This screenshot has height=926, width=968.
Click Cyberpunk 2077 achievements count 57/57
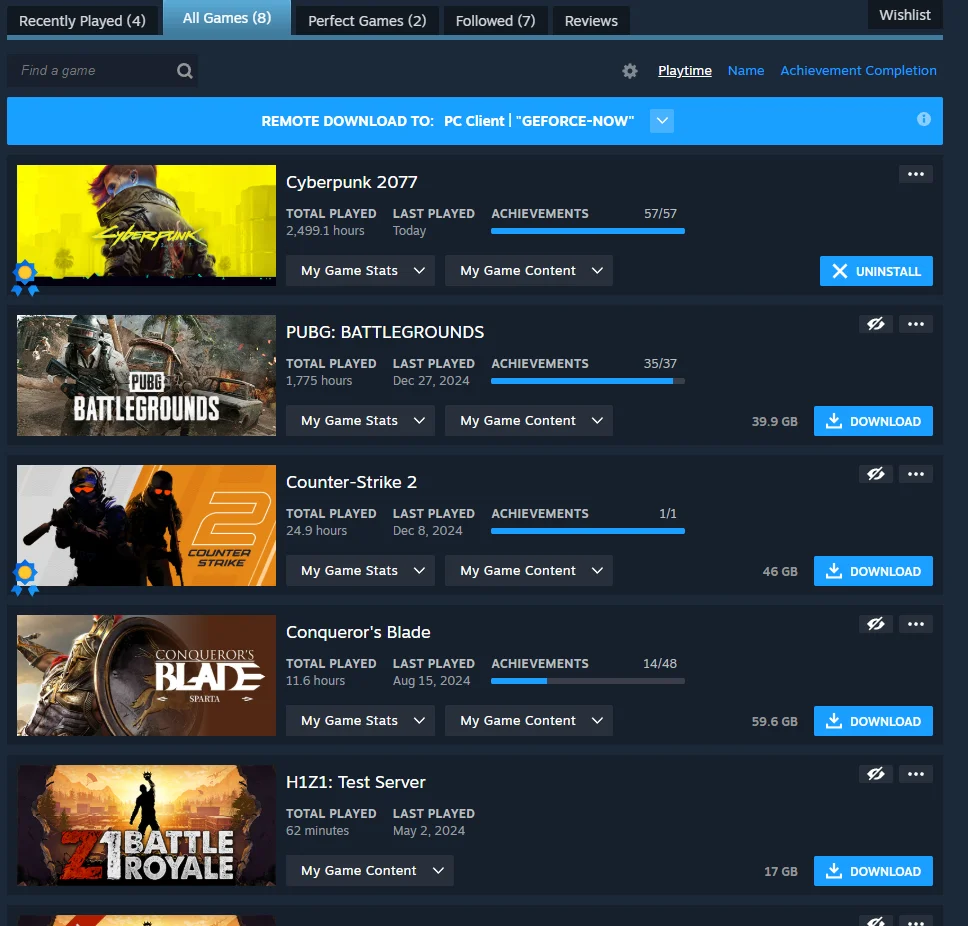click(660, 214)
